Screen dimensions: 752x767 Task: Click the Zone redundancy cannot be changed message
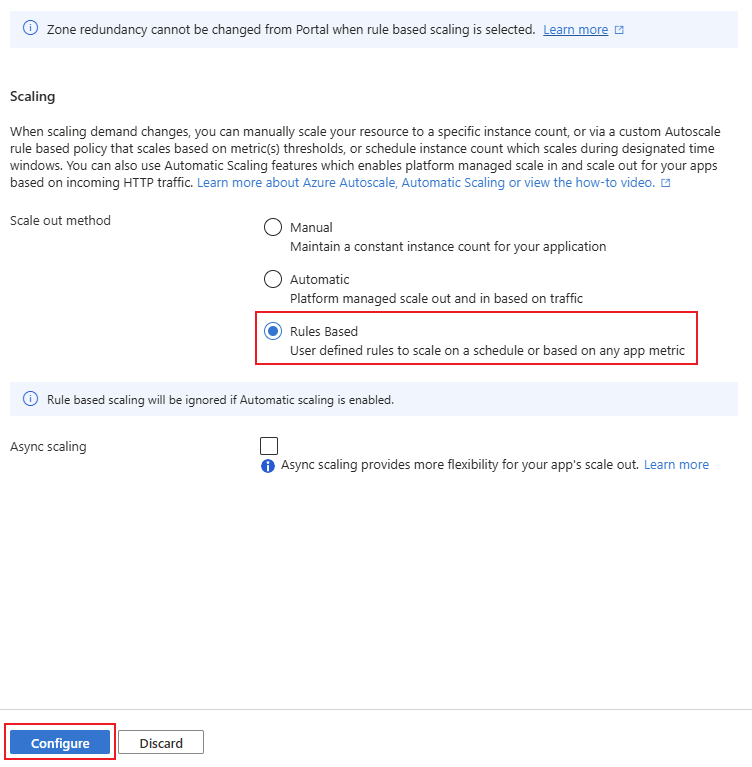(x=290, y=30)
